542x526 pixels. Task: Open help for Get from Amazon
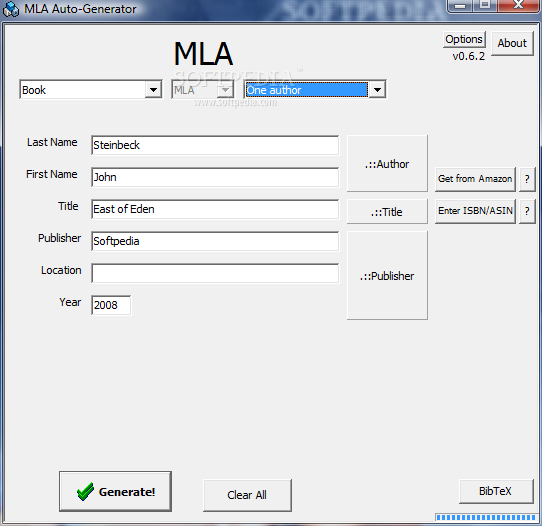pyautogui.click(x=527, y=179)
